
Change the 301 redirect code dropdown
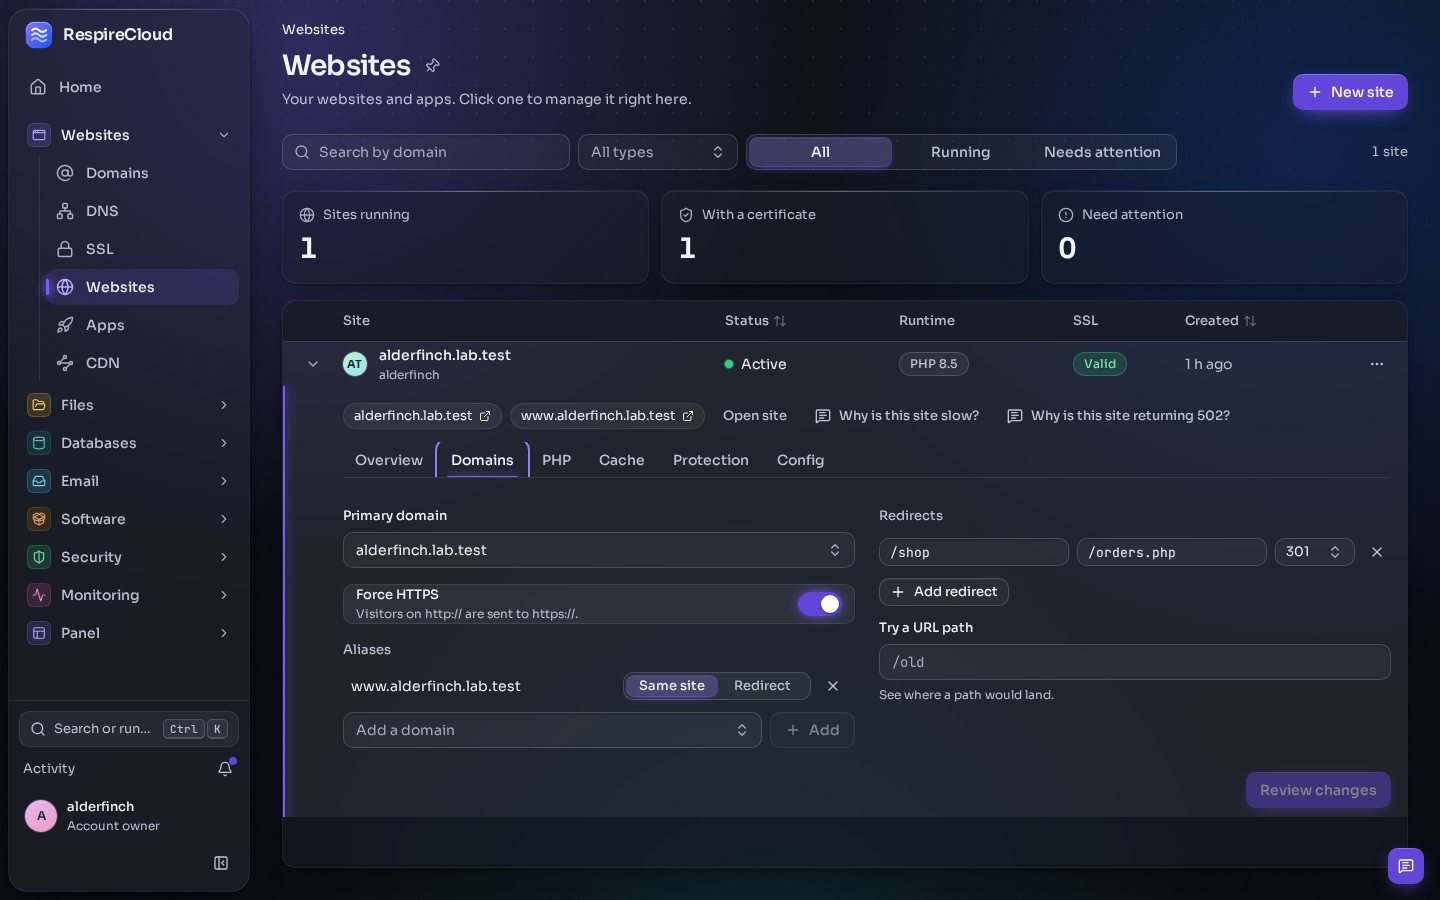1314,552
